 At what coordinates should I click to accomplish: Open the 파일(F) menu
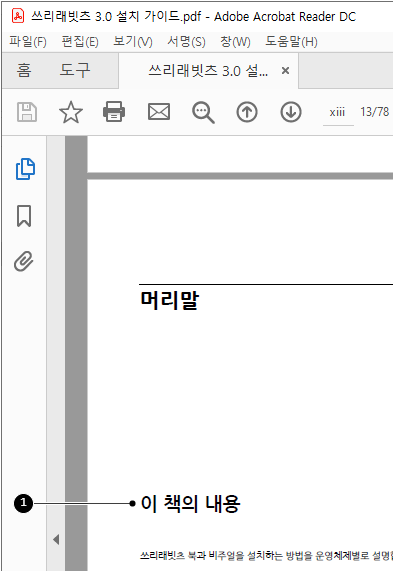[28, 42]
